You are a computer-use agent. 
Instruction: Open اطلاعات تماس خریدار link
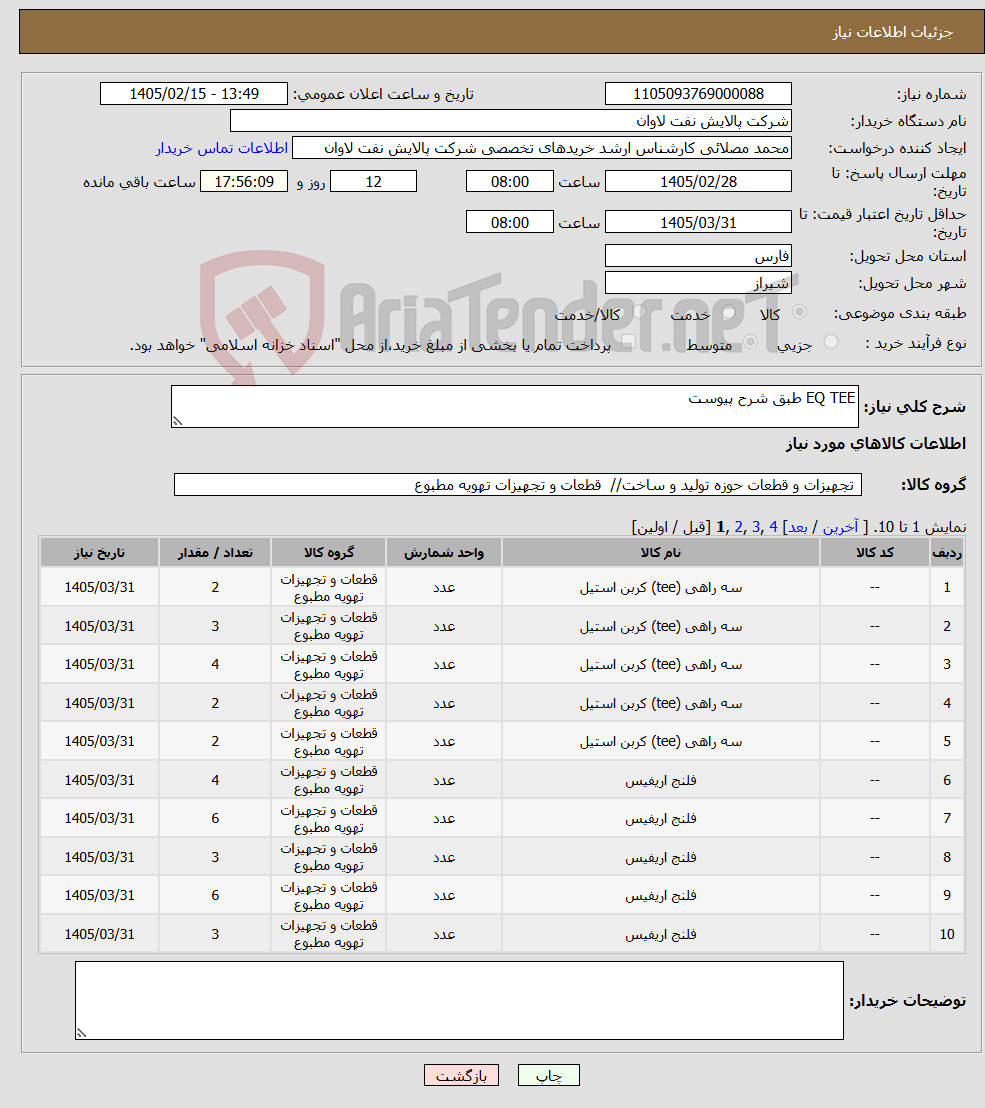tap(222, 148)
